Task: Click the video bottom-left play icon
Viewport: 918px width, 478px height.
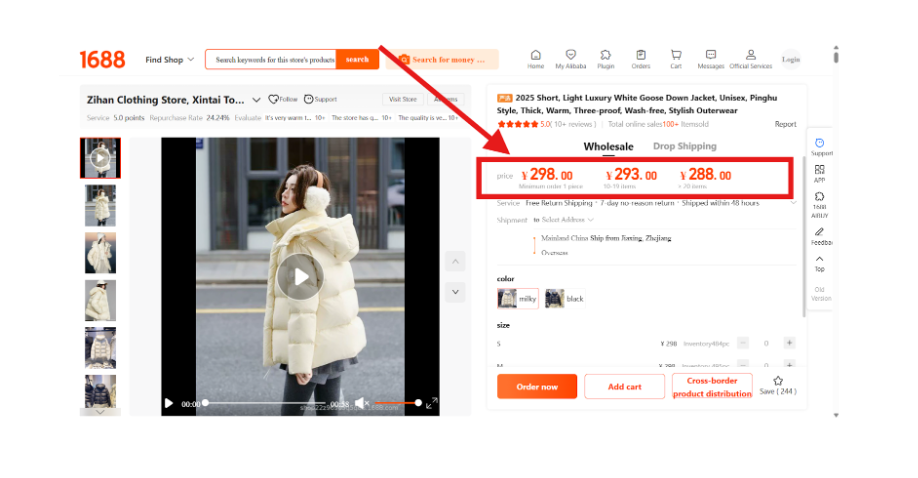Action: [169, 403]
